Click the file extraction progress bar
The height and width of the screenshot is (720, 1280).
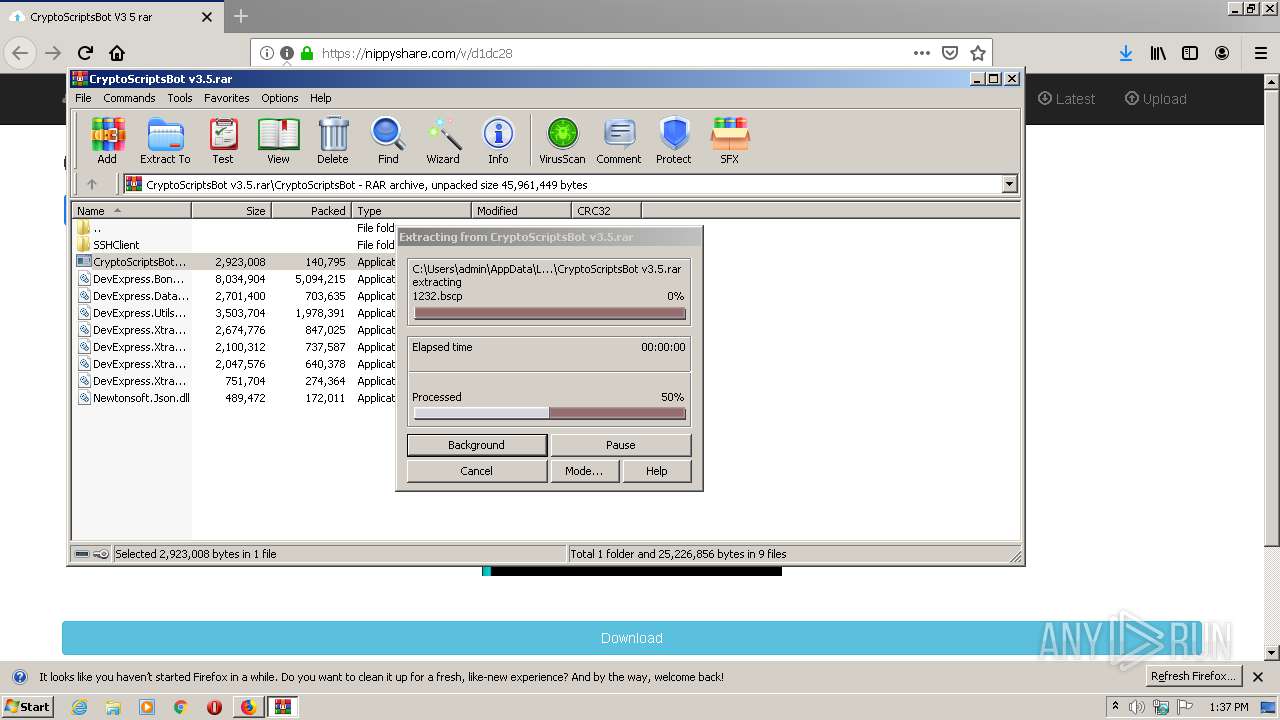(x=549, y=313)
